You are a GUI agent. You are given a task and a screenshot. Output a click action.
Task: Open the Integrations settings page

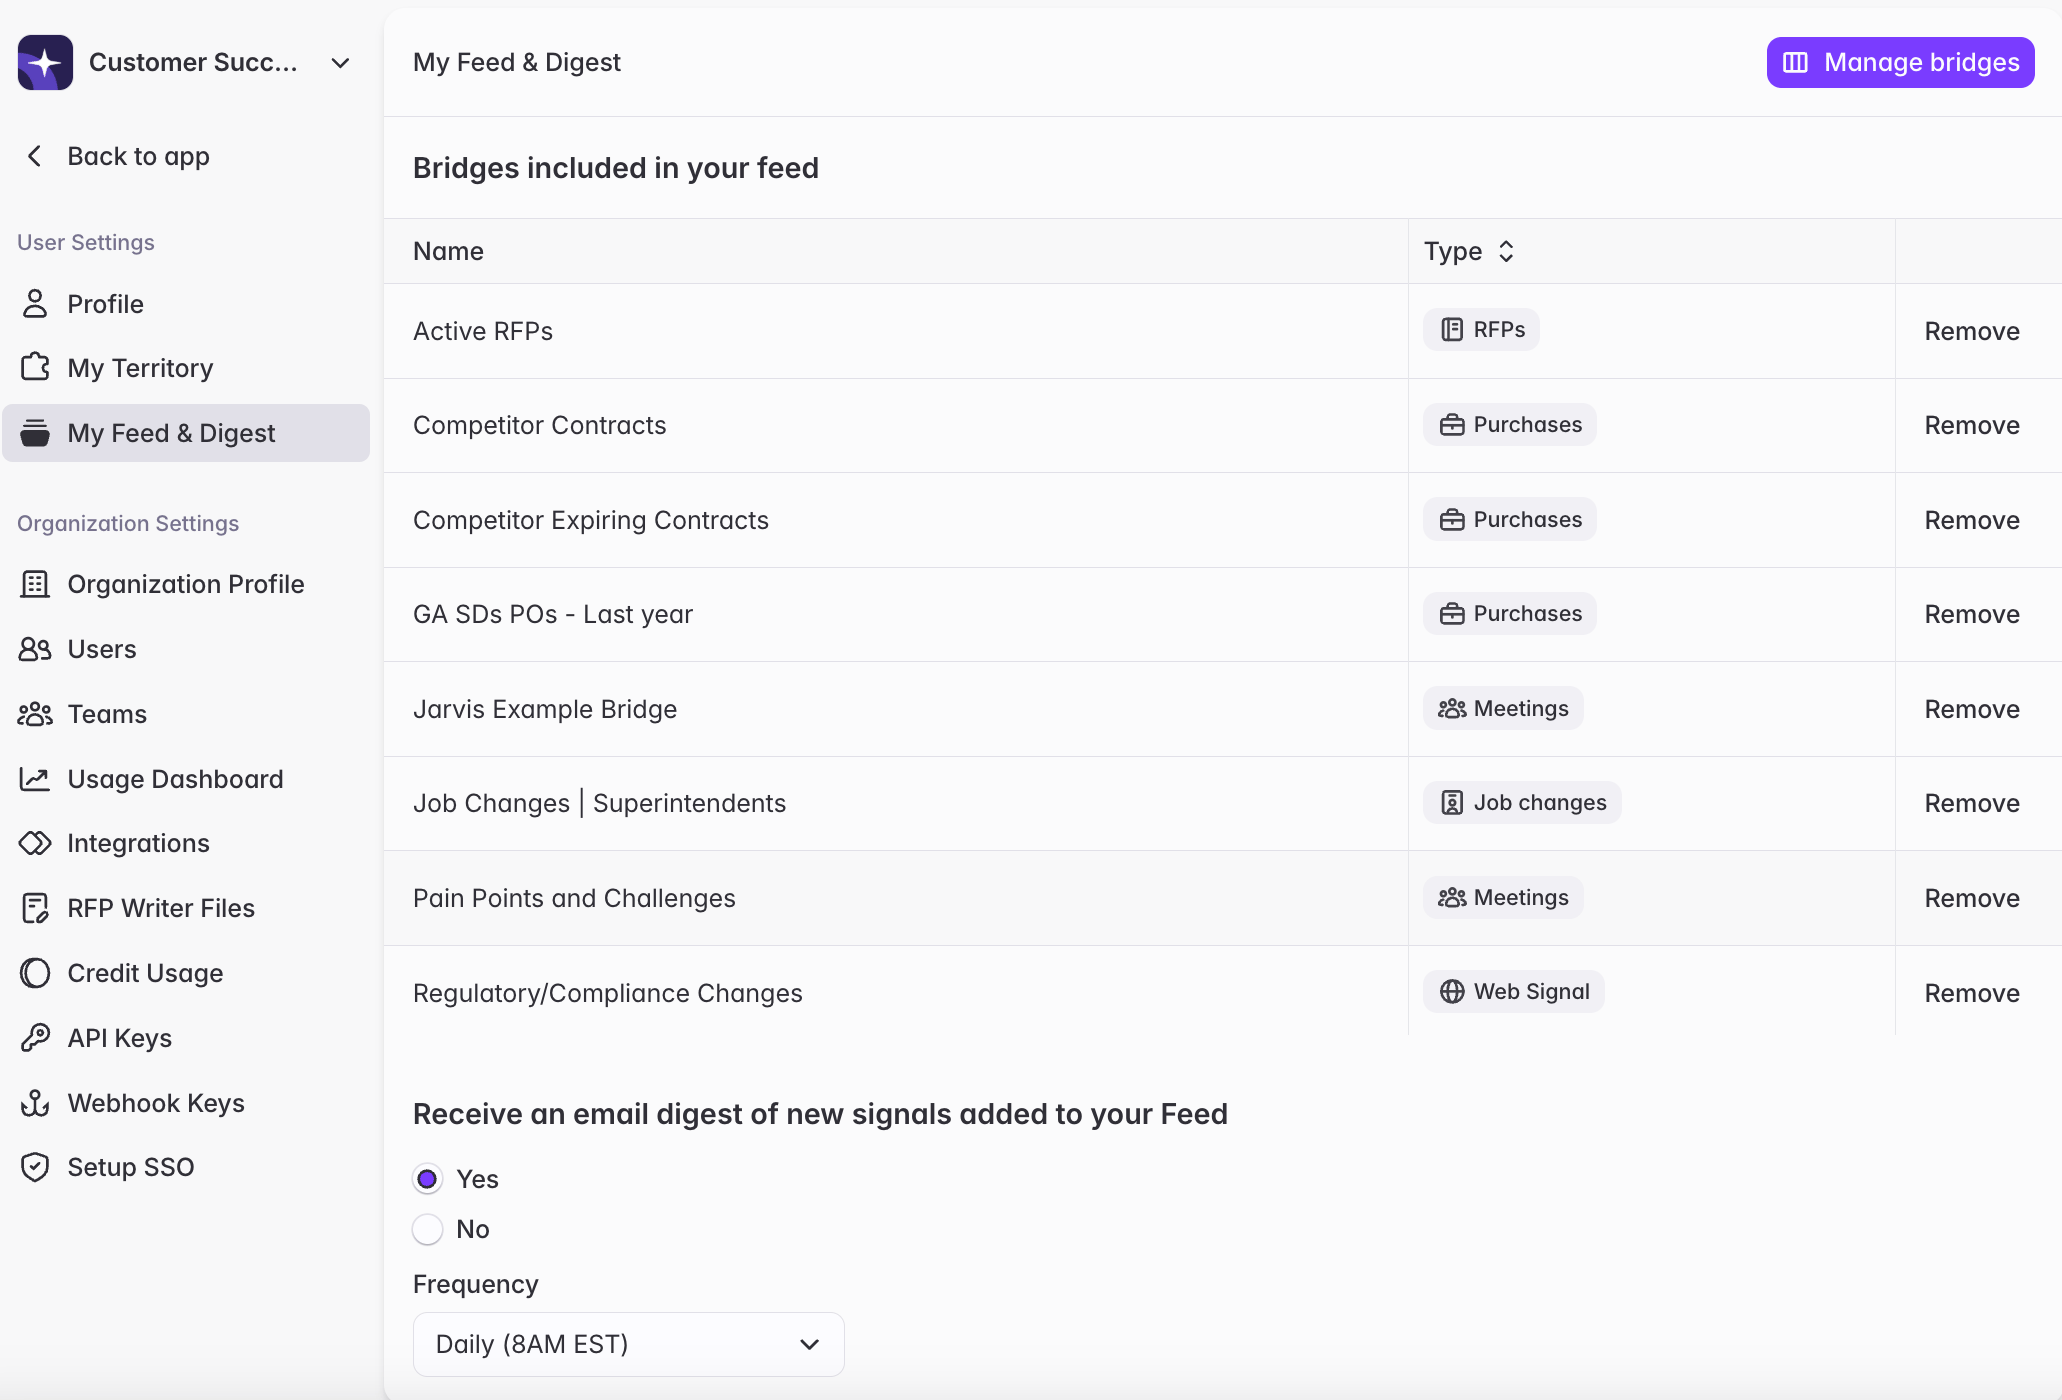(x=186, y=843)
